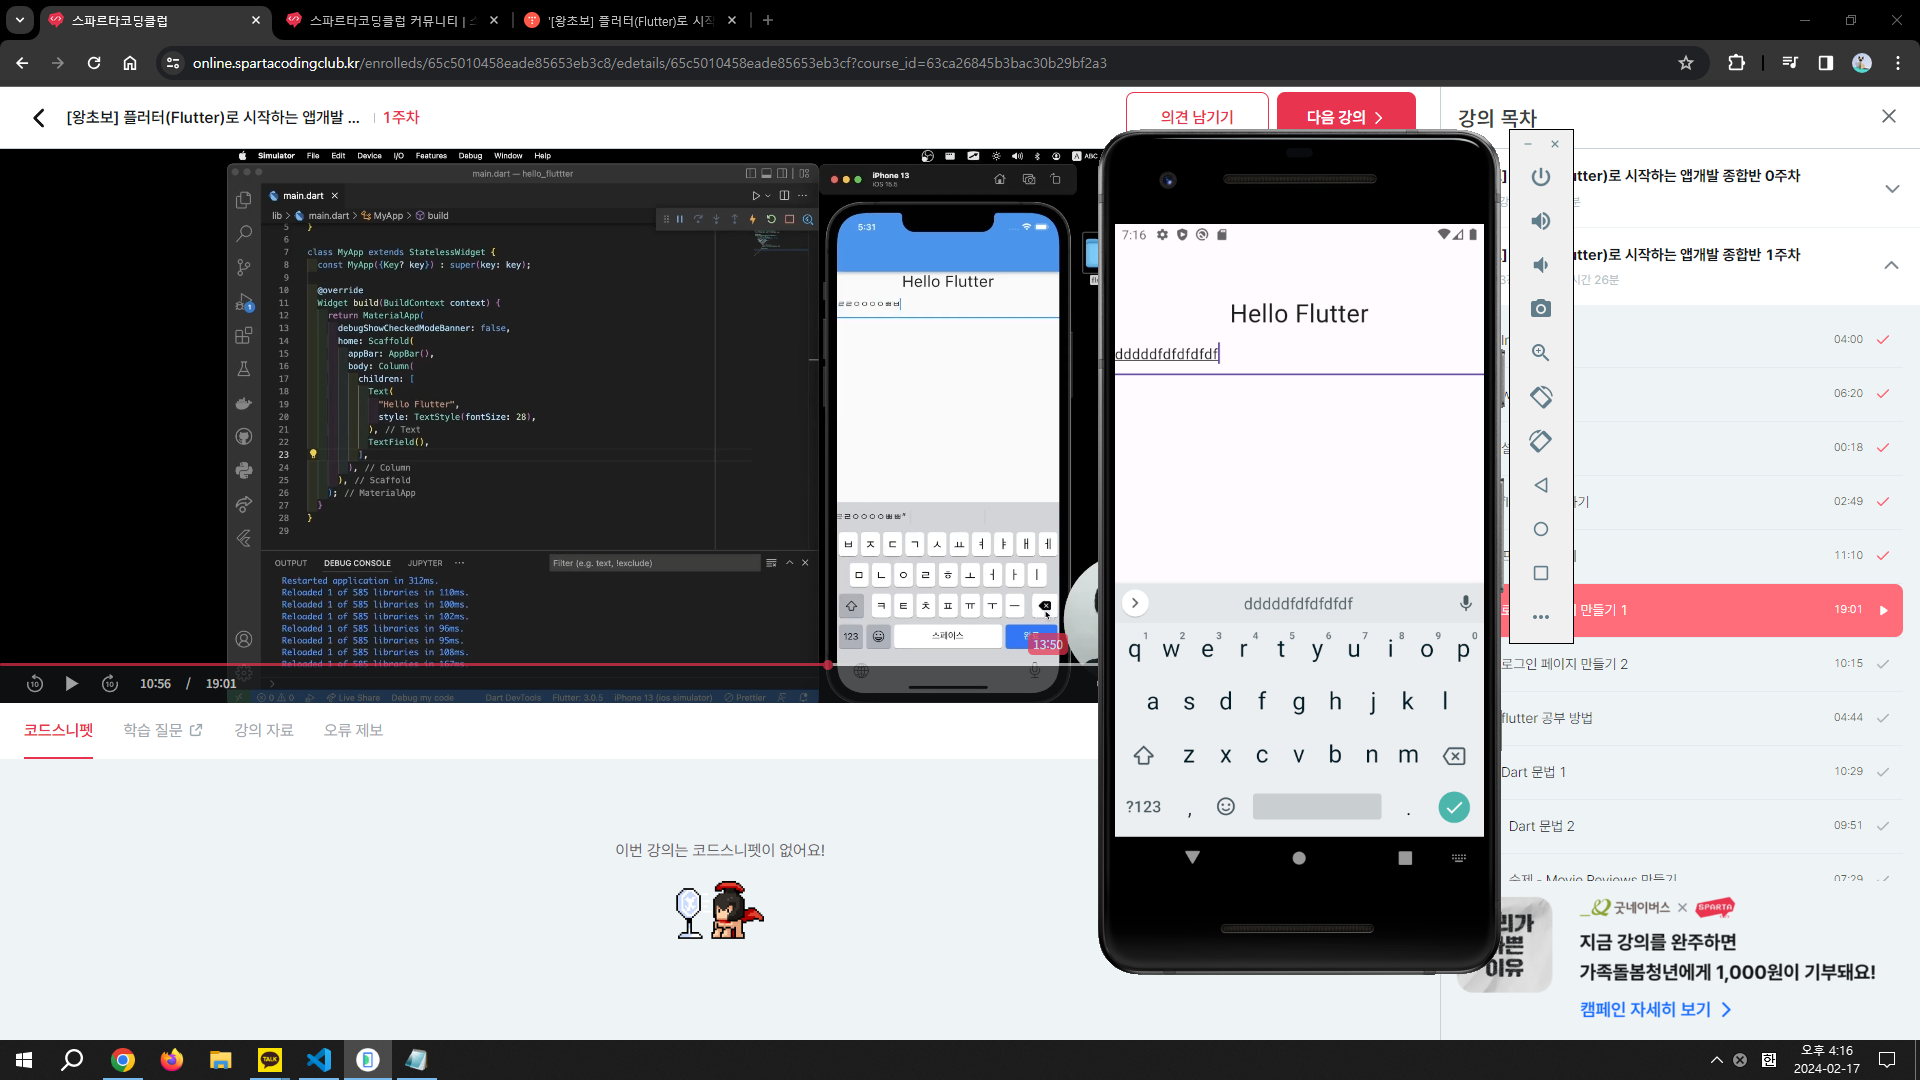Switch to 스파르타코딩클럽 커뮤니티 browser tab
Screen dimensions: 1920x1080
pyautogui.click(x=392, y=20)
